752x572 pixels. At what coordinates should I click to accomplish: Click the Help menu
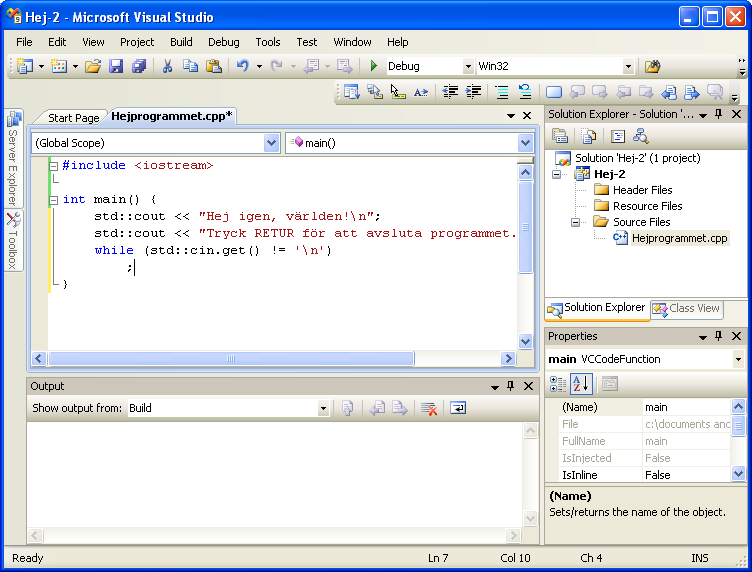click(x=398, y=42)
